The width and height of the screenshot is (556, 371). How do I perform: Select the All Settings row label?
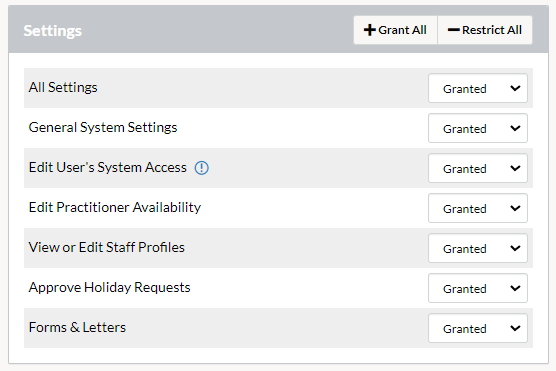coord(63,87)
